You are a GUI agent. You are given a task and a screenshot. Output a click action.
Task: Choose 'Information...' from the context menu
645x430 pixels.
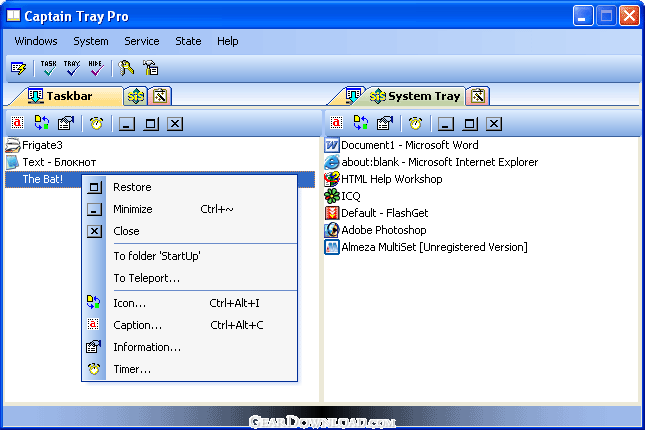click(x=190, y=347)
